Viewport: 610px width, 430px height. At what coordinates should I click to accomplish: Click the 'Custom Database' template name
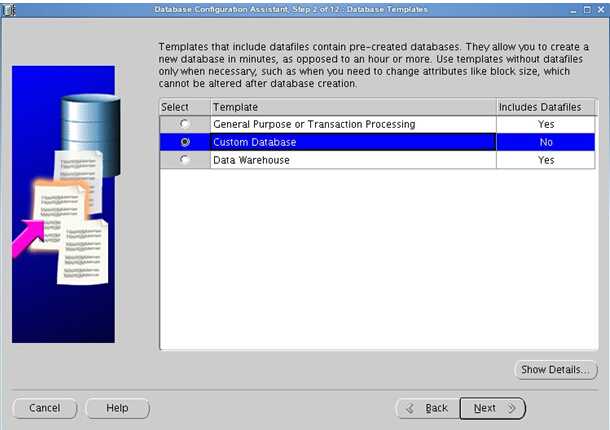coord(255,142)
